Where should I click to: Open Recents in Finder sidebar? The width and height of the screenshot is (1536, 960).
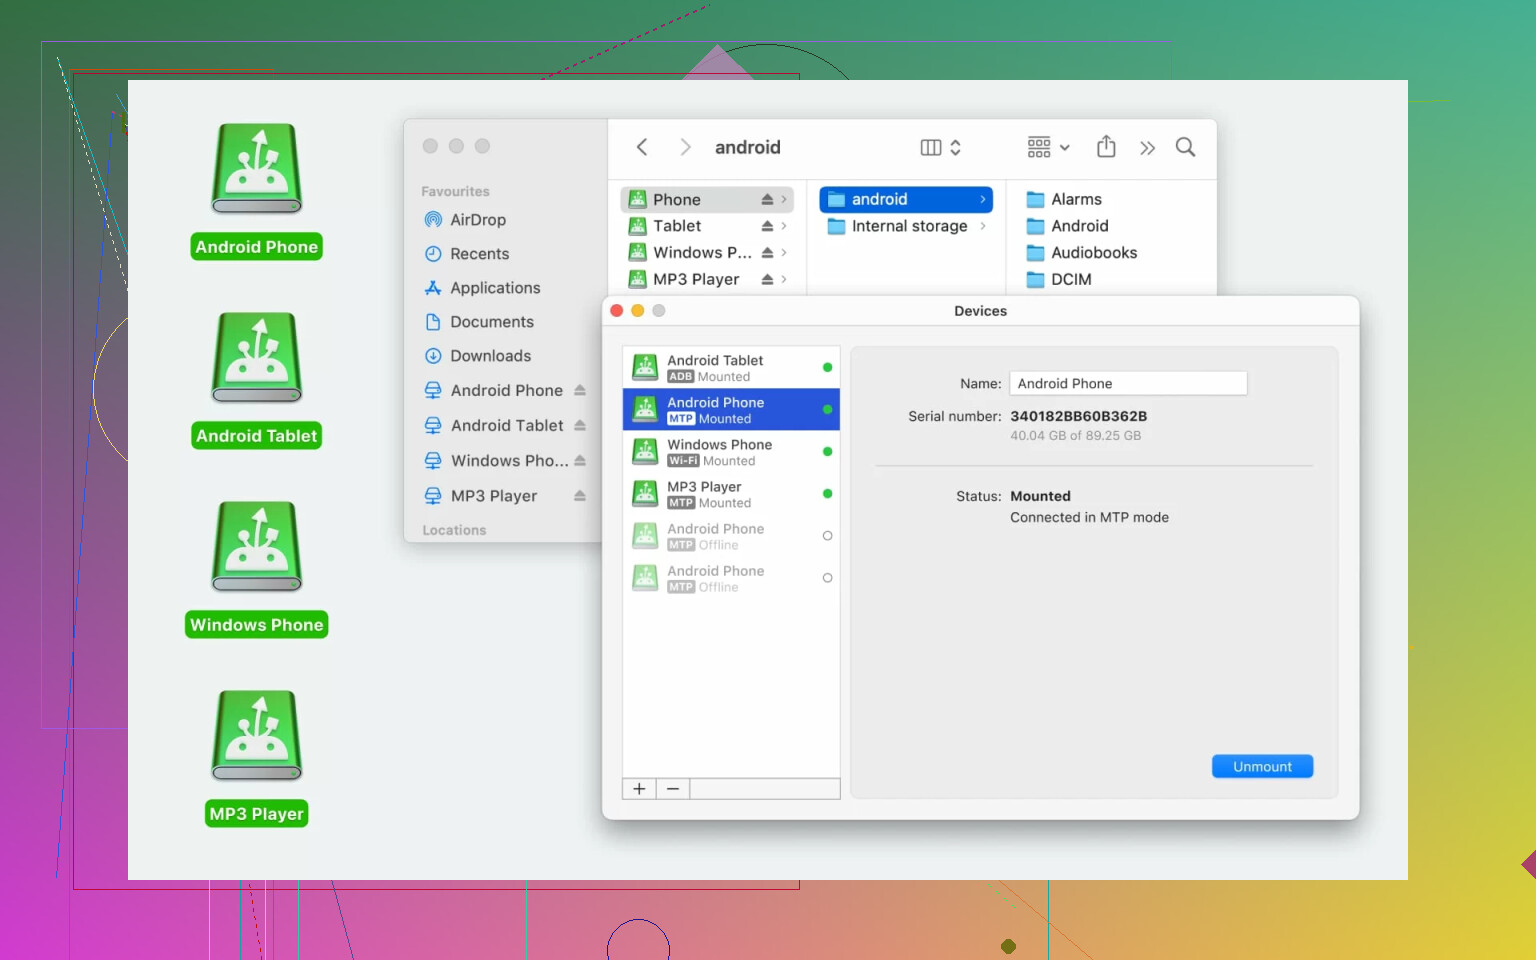click(479, 254)
